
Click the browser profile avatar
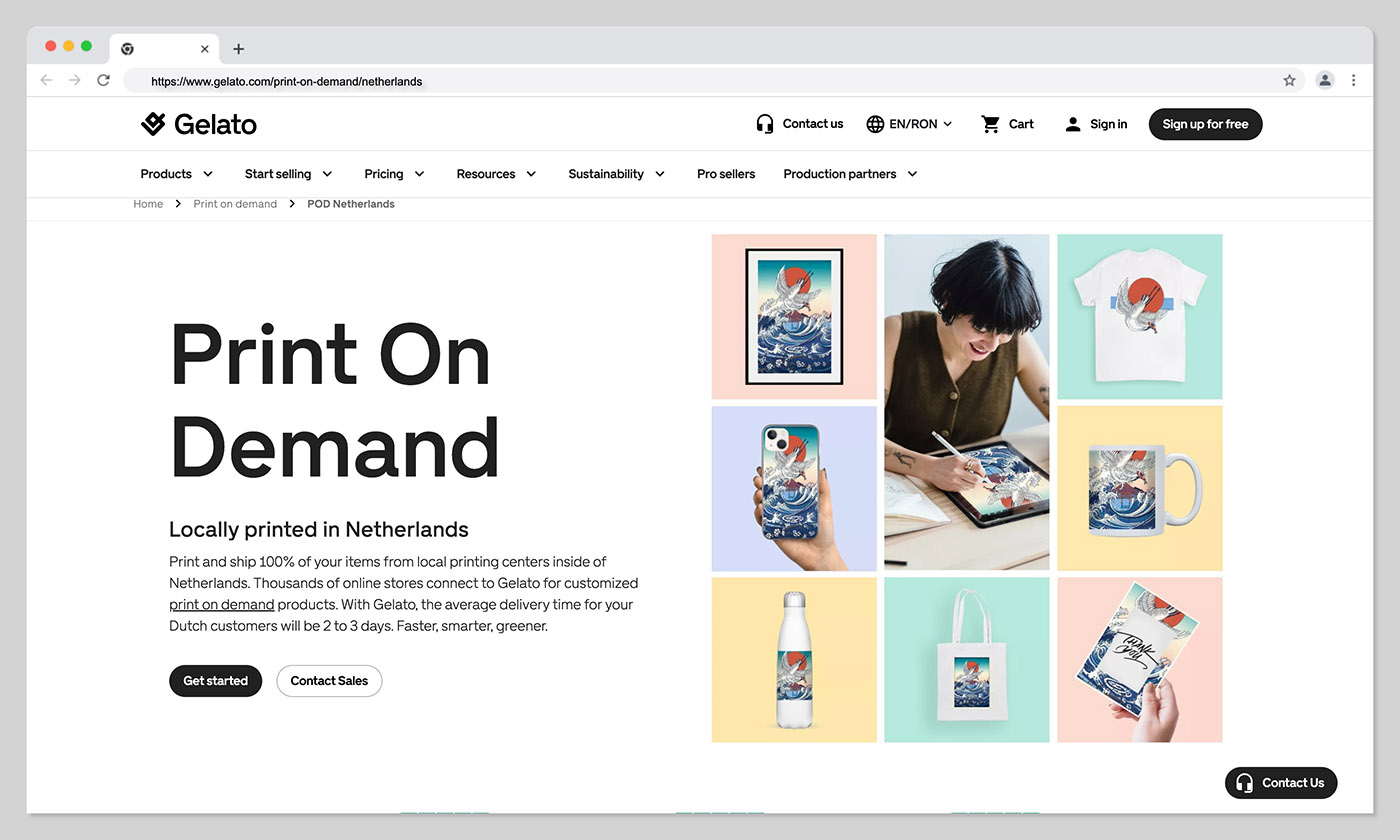point(1325,80)
